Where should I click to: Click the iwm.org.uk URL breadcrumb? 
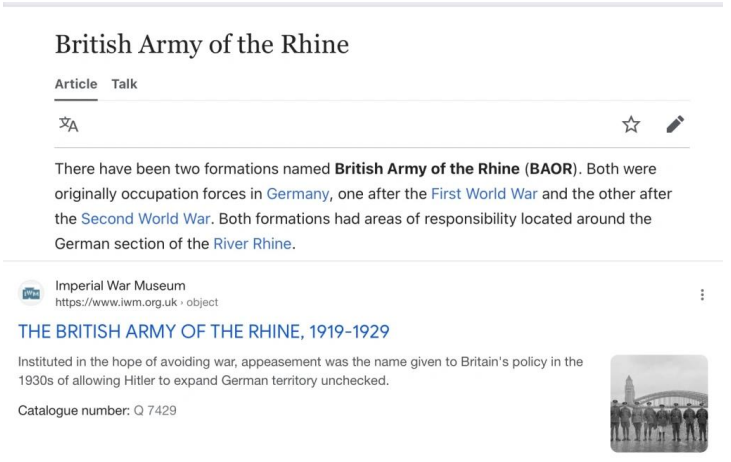click(x=115, y=302)
